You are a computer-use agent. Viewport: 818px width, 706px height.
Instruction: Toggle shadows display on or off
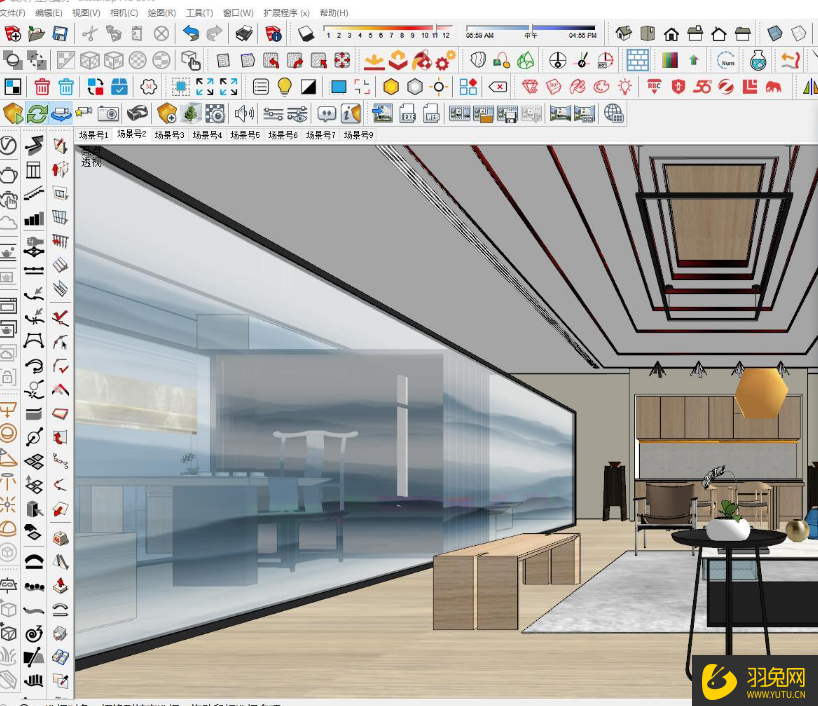point(306,34)
